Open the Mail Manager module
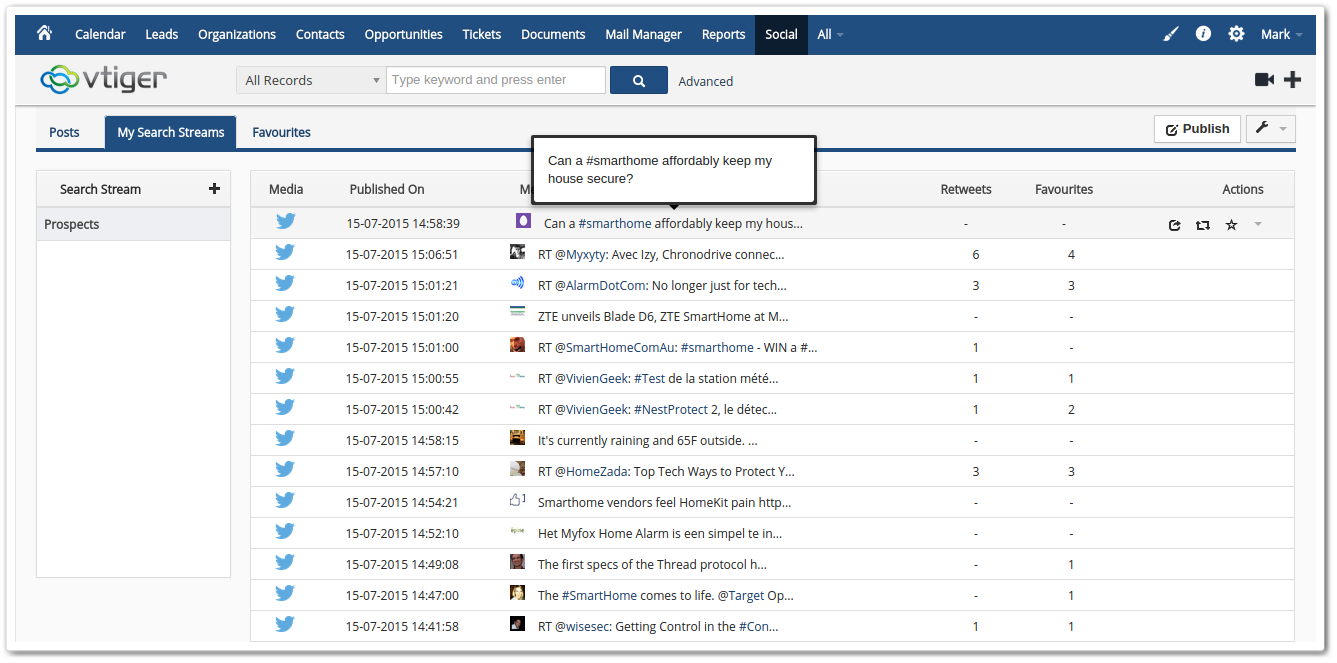Viewport: 1337px width, 663px height. (643, 33)
